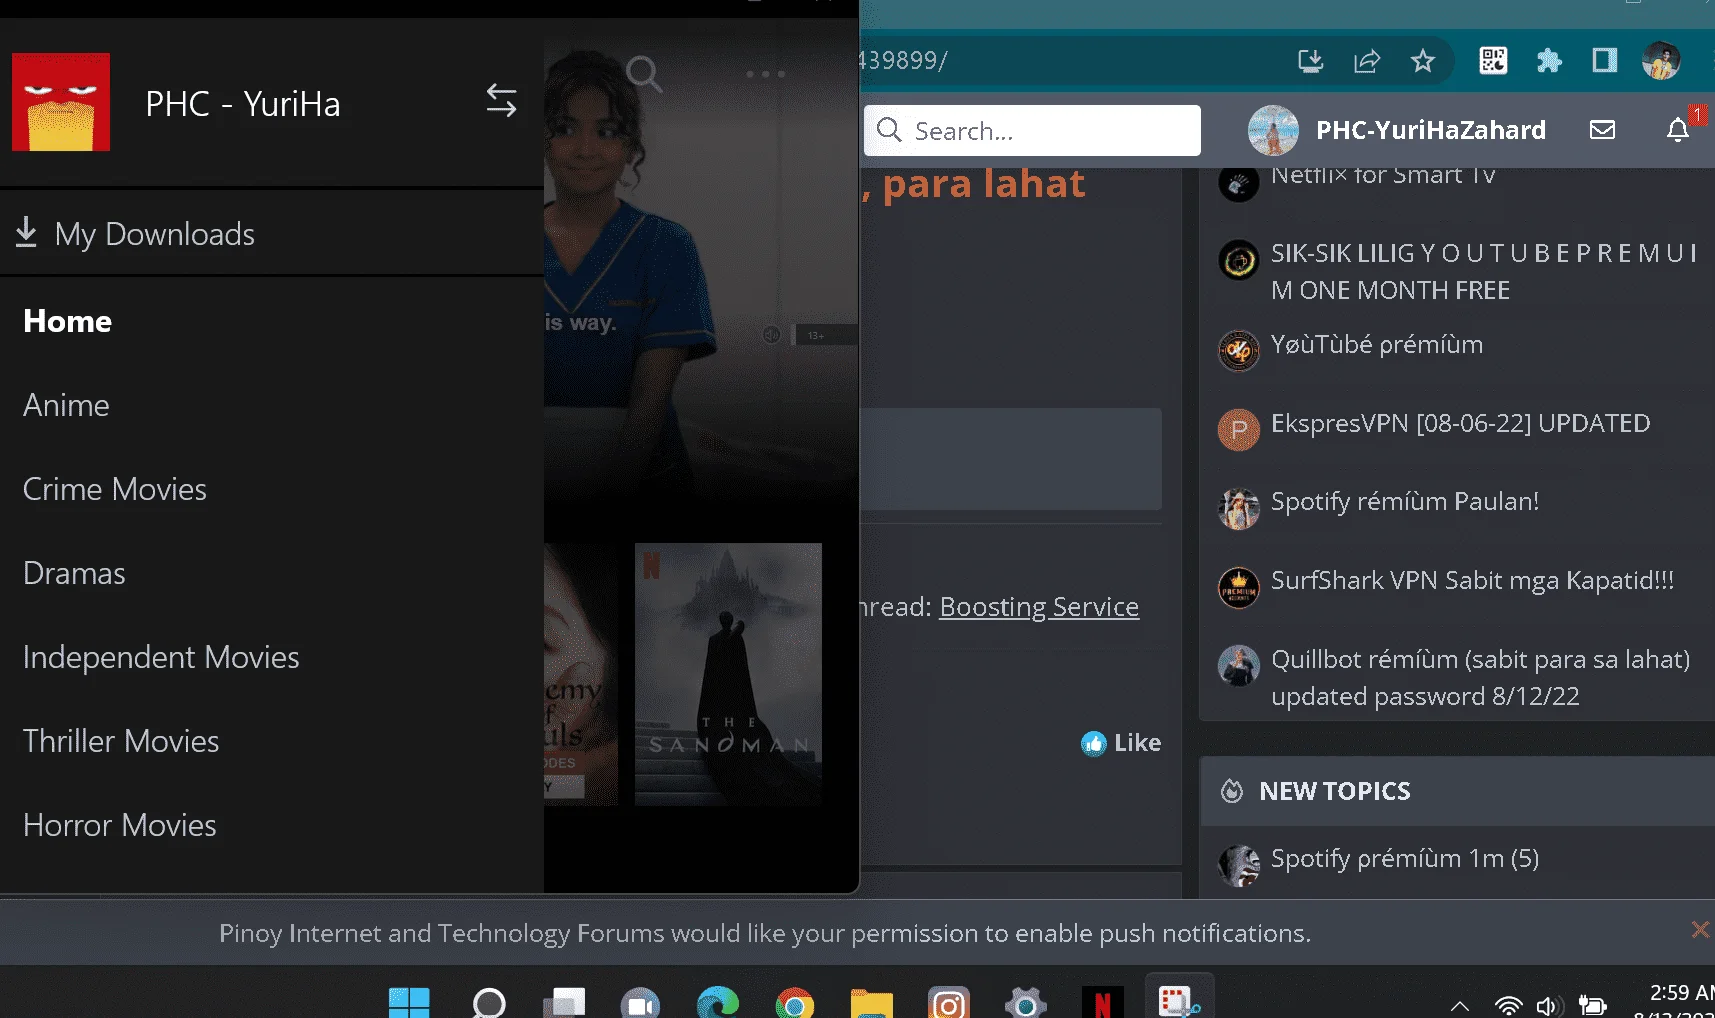Open Instagram from taskbar
Viewport: 1715px width, 1018px height.
(x=948, y=1002)
